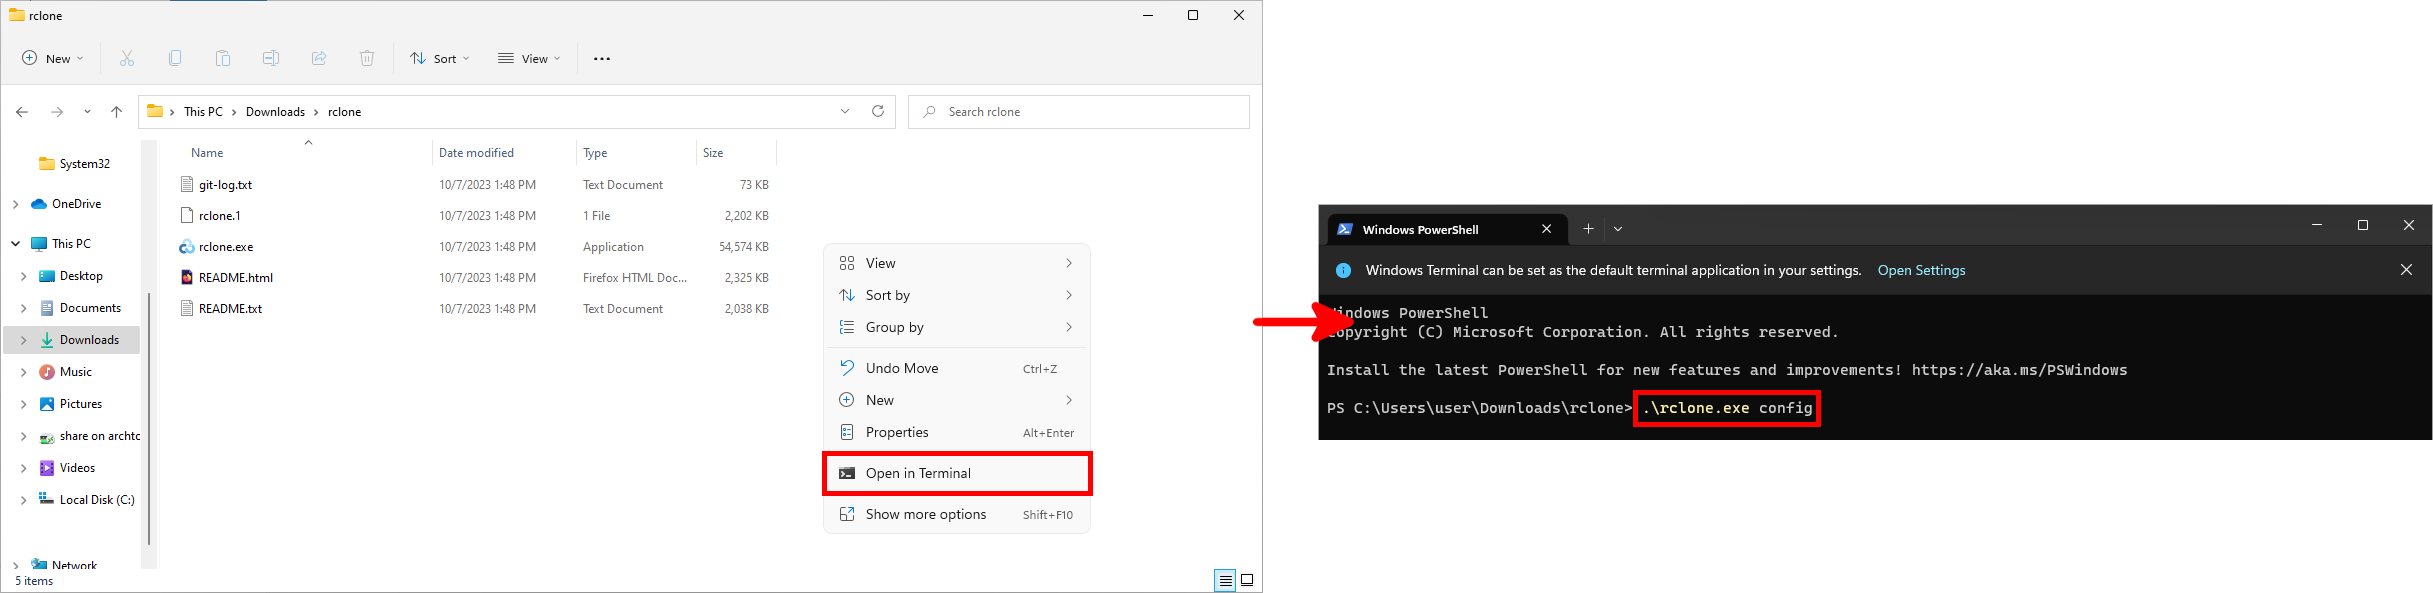Click the Share icon in Explorer toolbar
The height and width of the screenshot is (593, 2433).
[319, 59]
